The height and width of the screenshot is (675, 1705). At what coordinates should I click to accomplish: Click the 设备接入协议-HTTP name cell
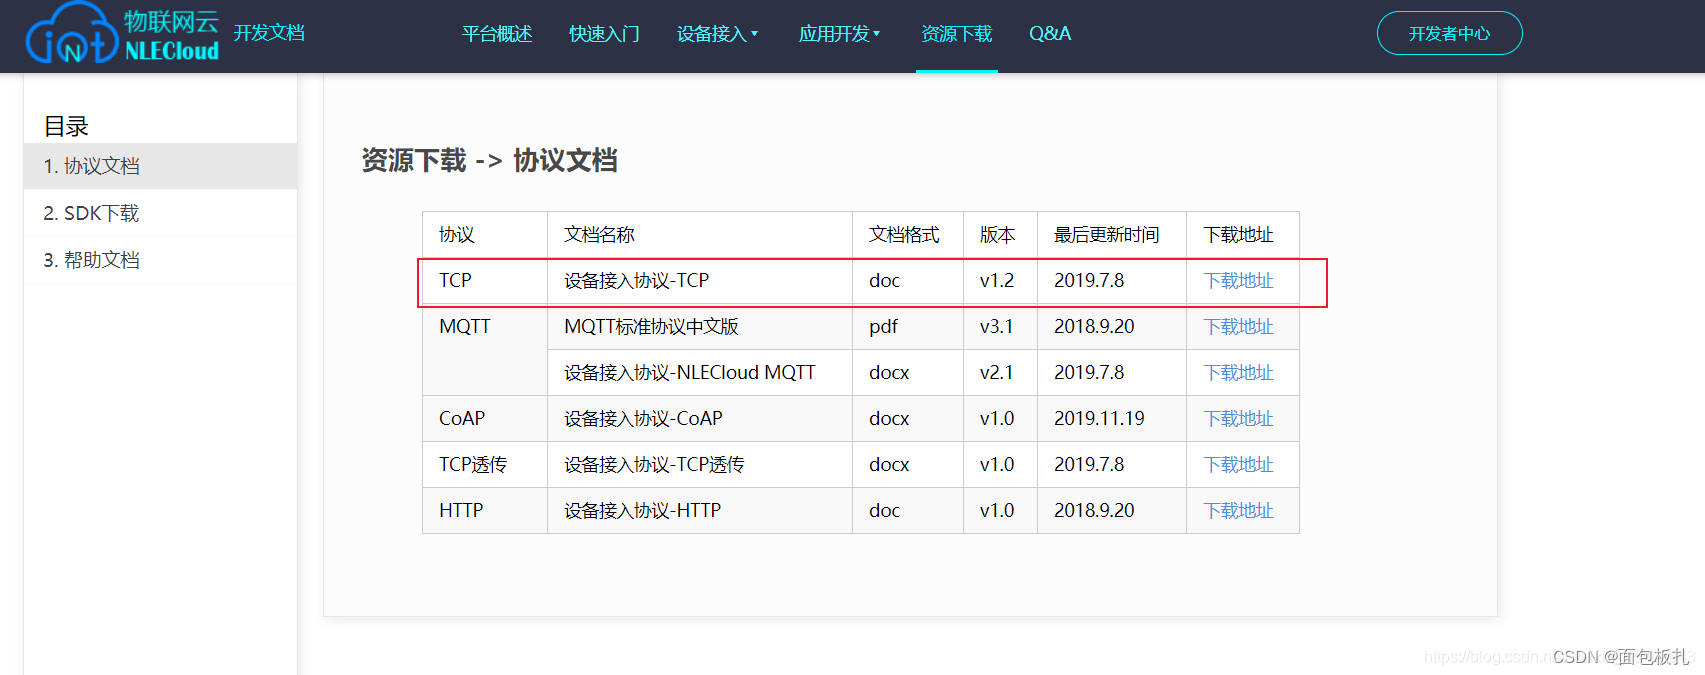700,511
